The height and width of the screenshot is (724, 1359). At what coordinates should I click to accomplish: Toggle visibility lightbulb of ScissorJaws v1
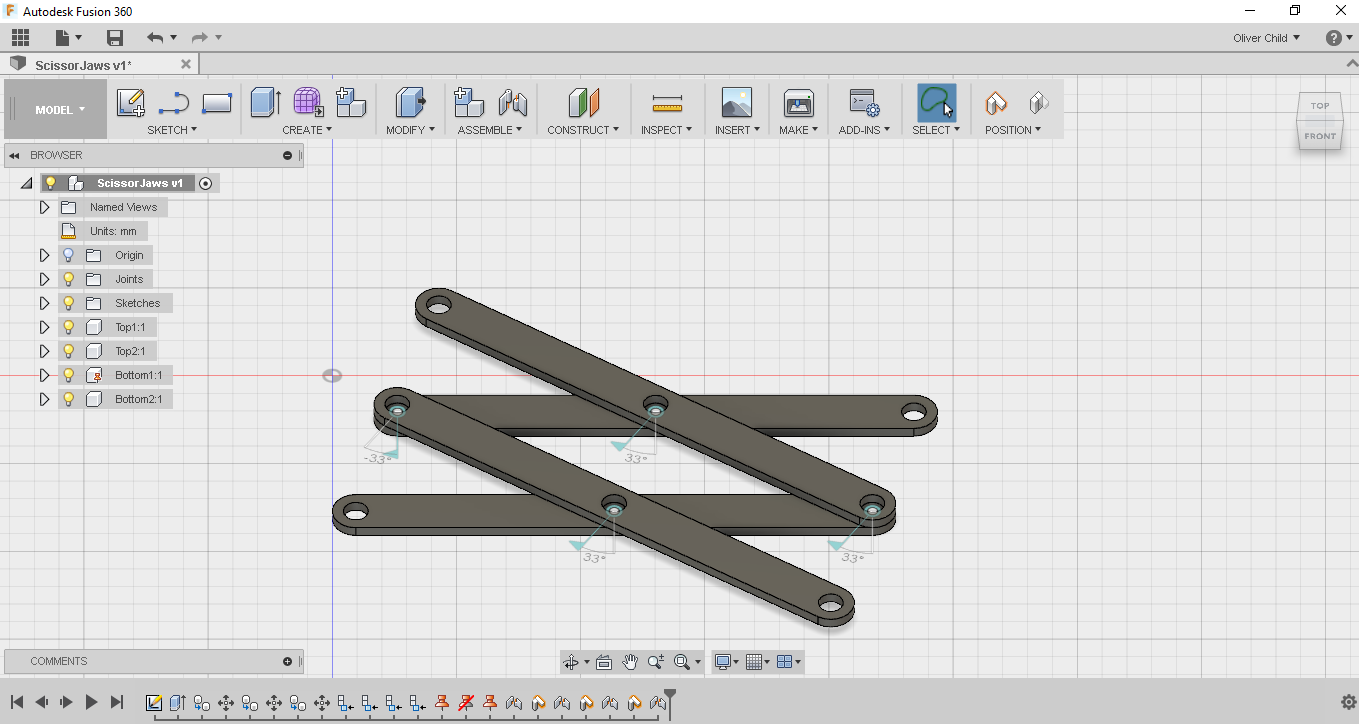50,183
